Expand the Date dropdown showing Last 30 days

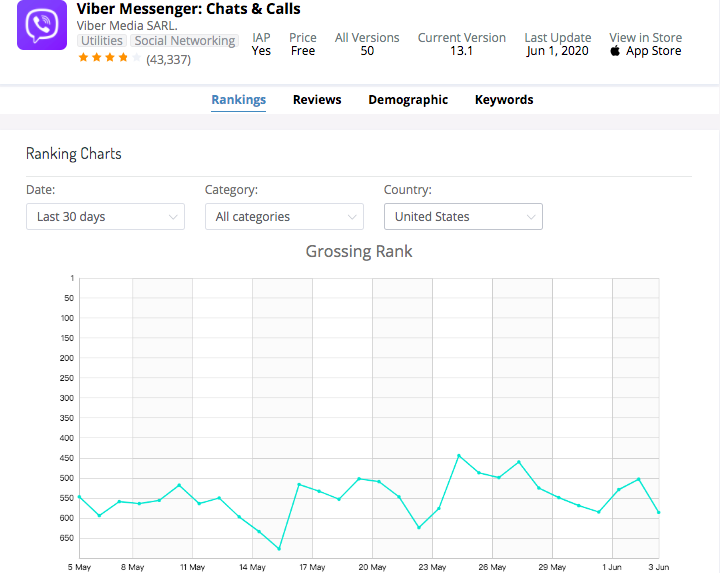point(105,216)
